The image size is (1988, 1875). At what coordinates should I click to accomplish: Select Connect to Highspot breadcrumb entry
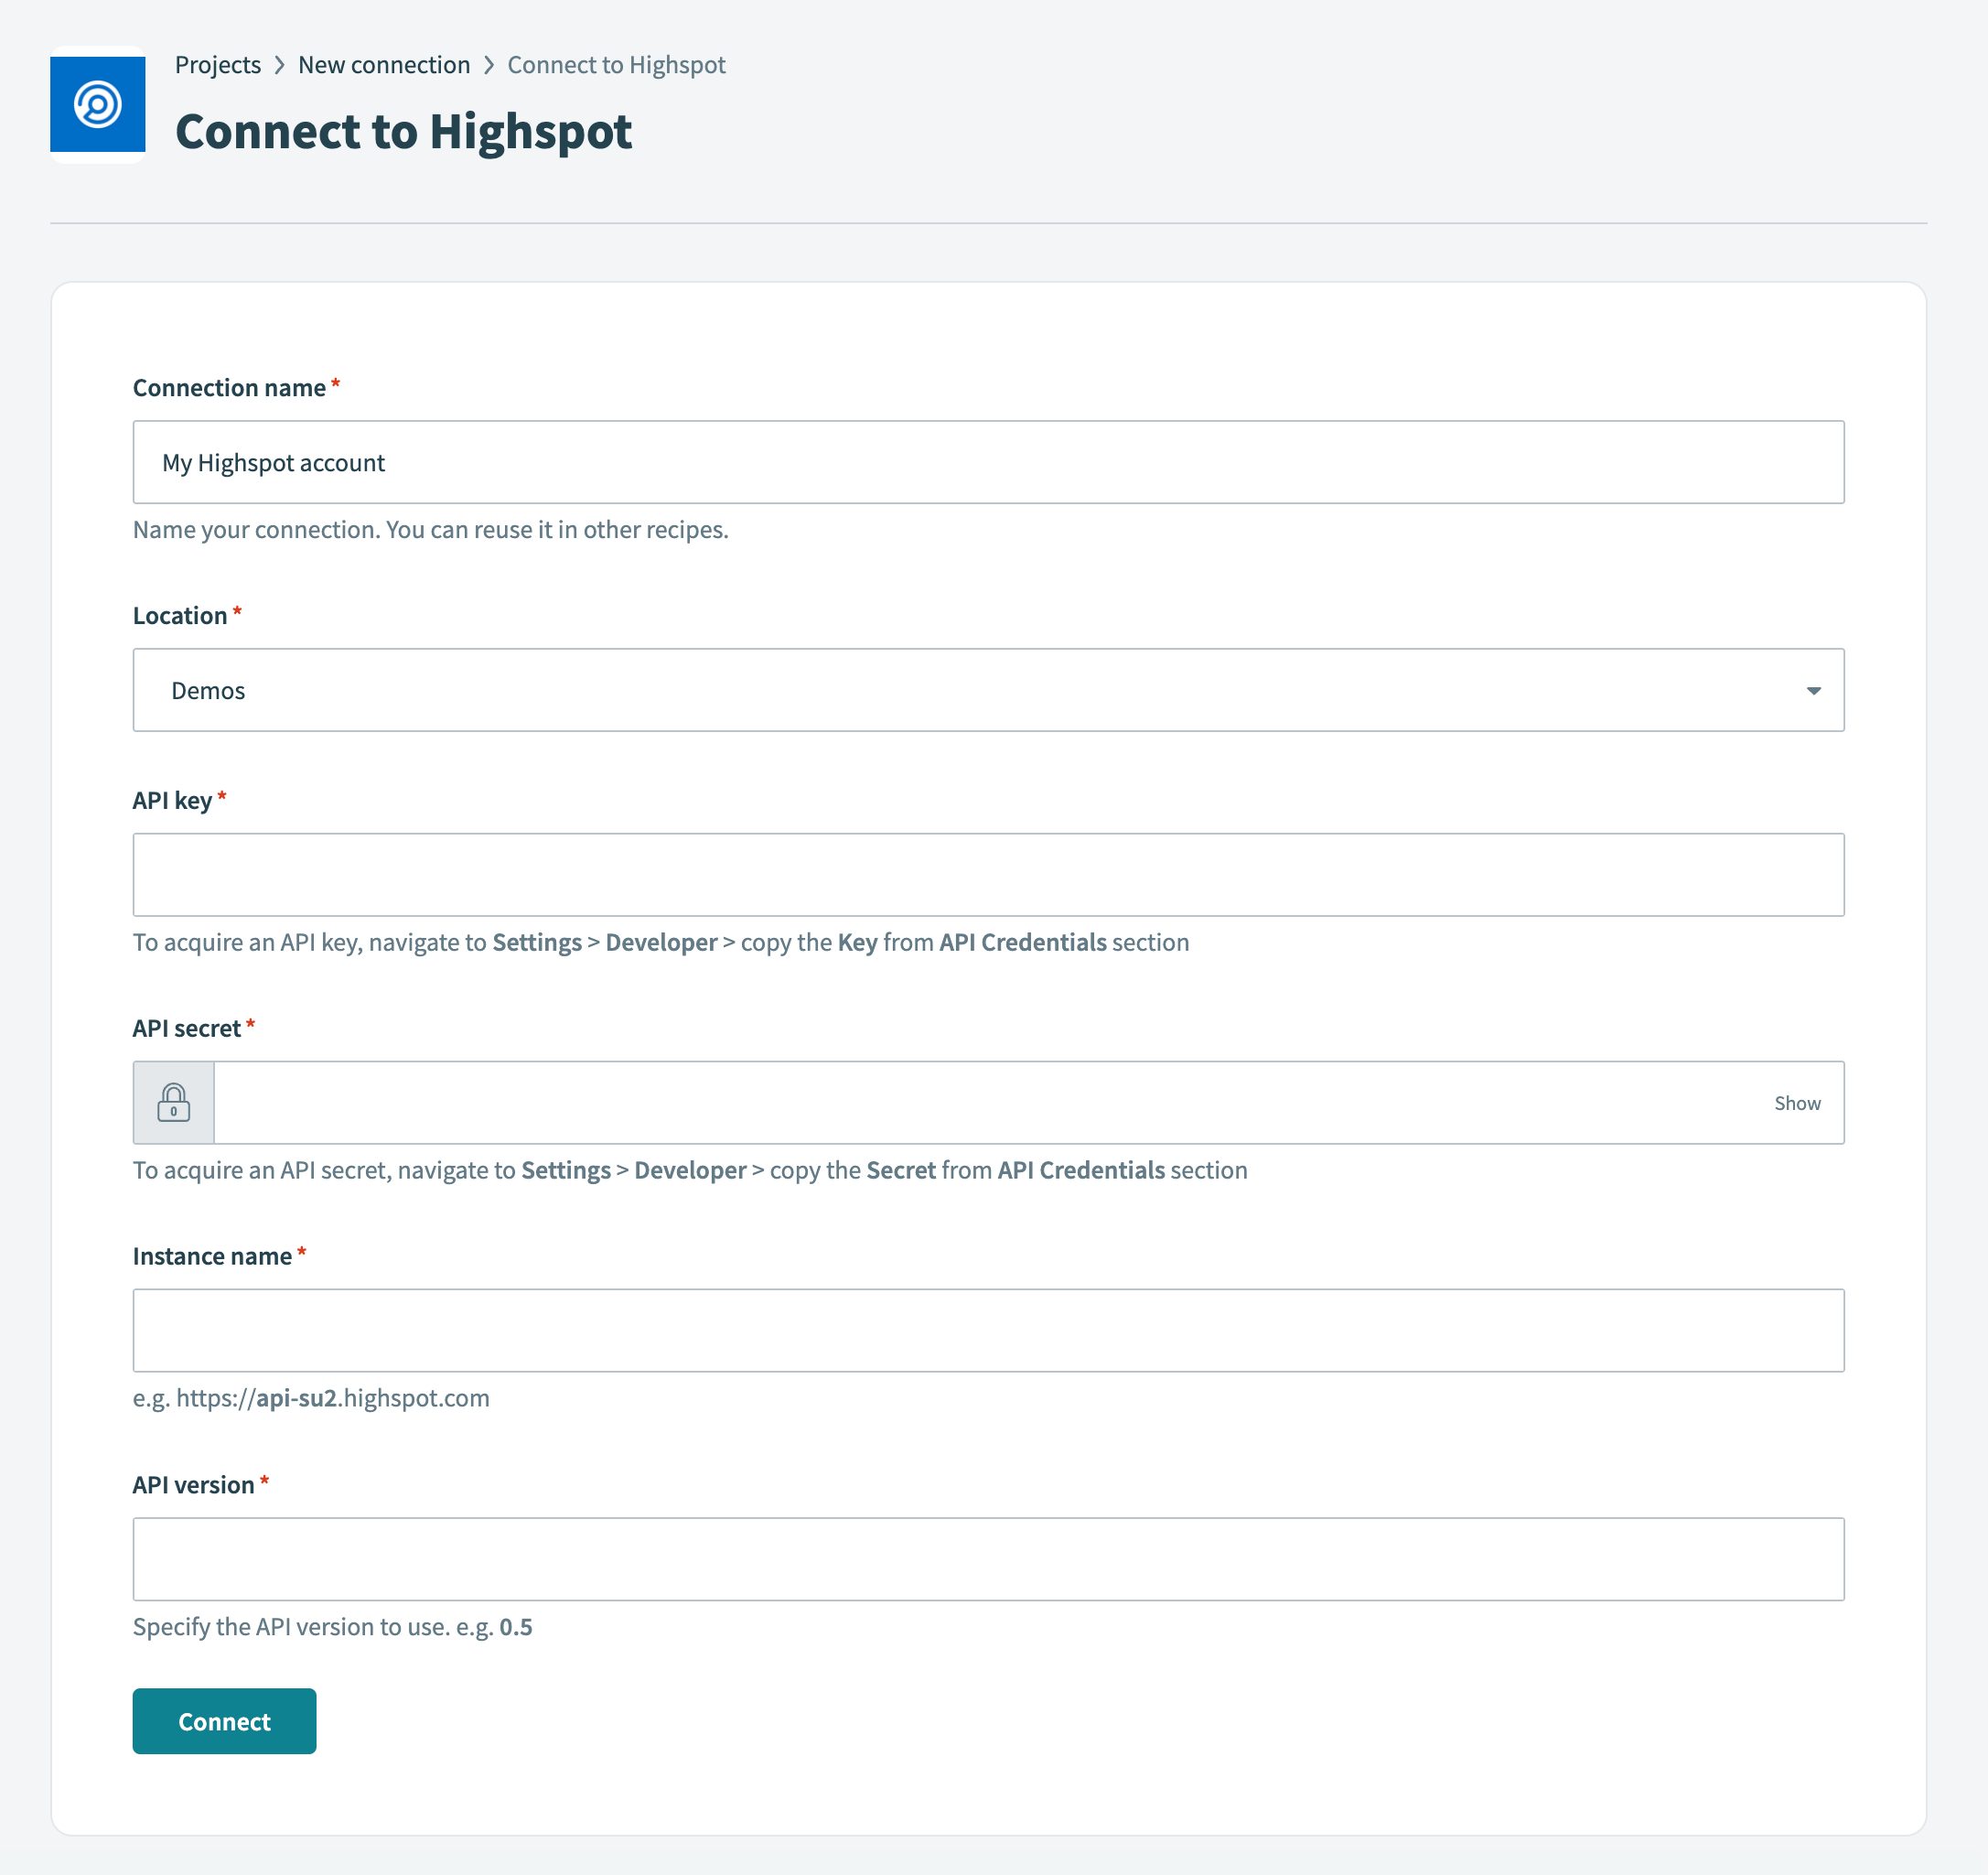[616, 64]
